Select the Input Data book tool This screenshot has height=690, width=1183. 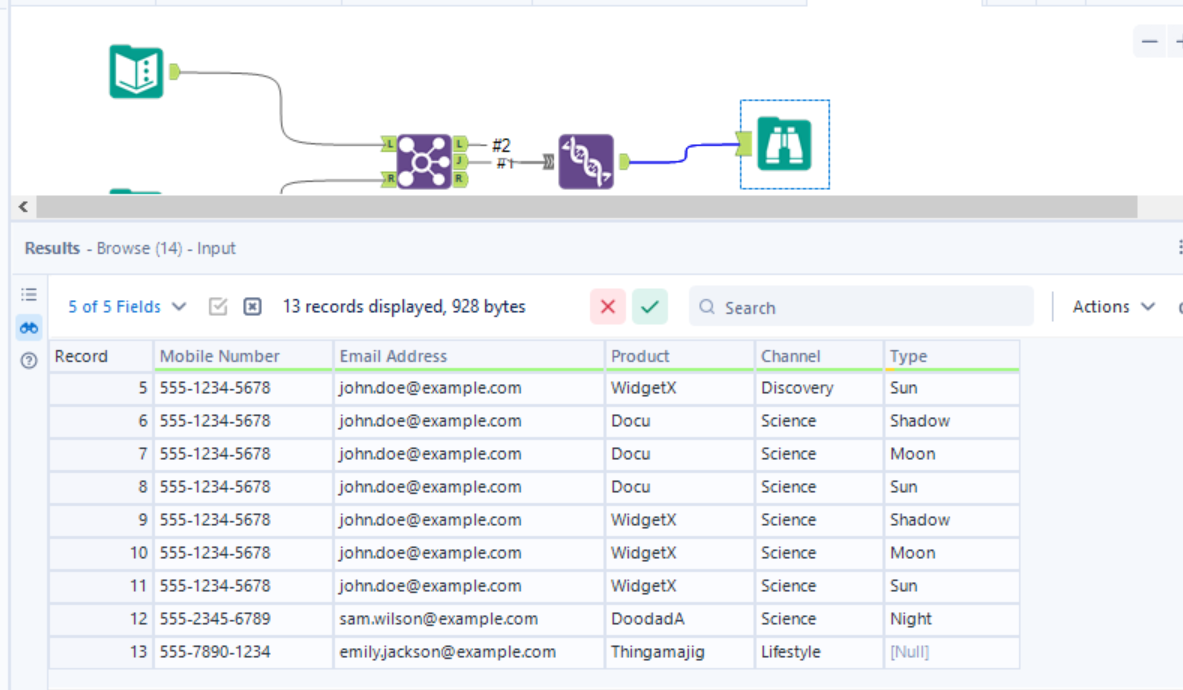coord(136,71)
